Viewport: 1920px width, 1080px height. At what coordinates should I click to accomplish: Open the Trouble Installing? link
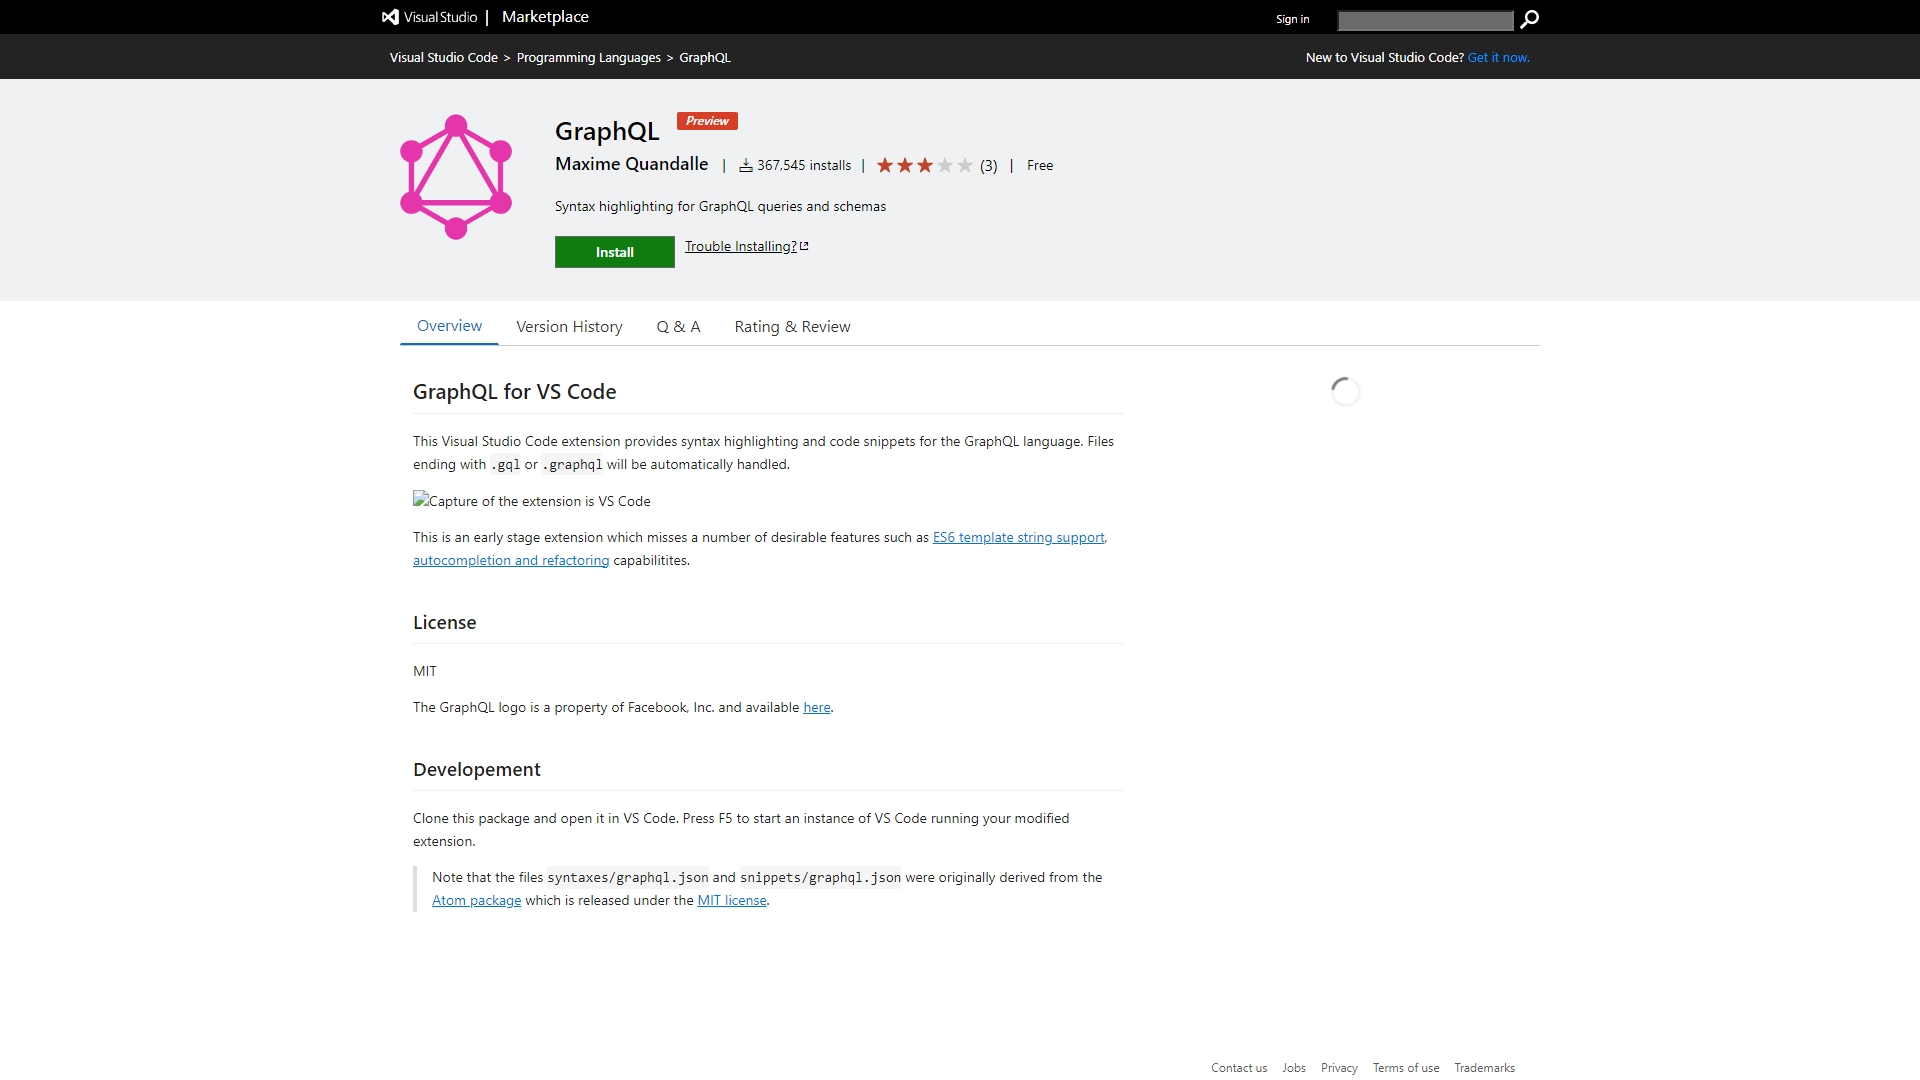pos(741,246)
